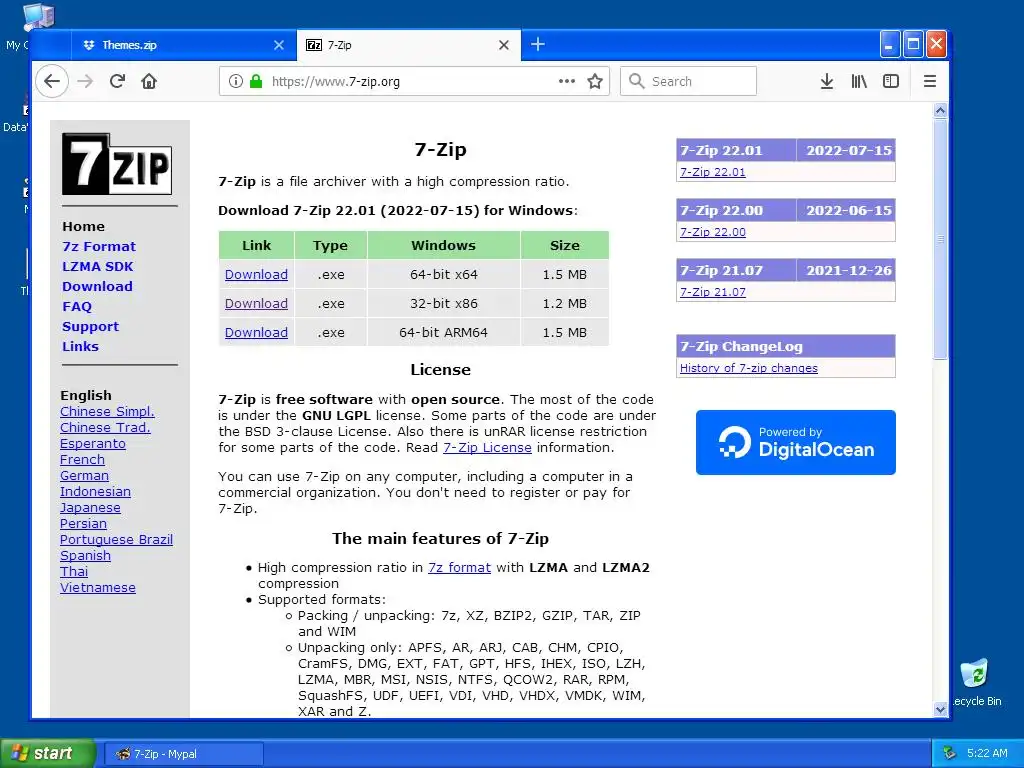Open the Windows Start button

click(x=48, y=753)
